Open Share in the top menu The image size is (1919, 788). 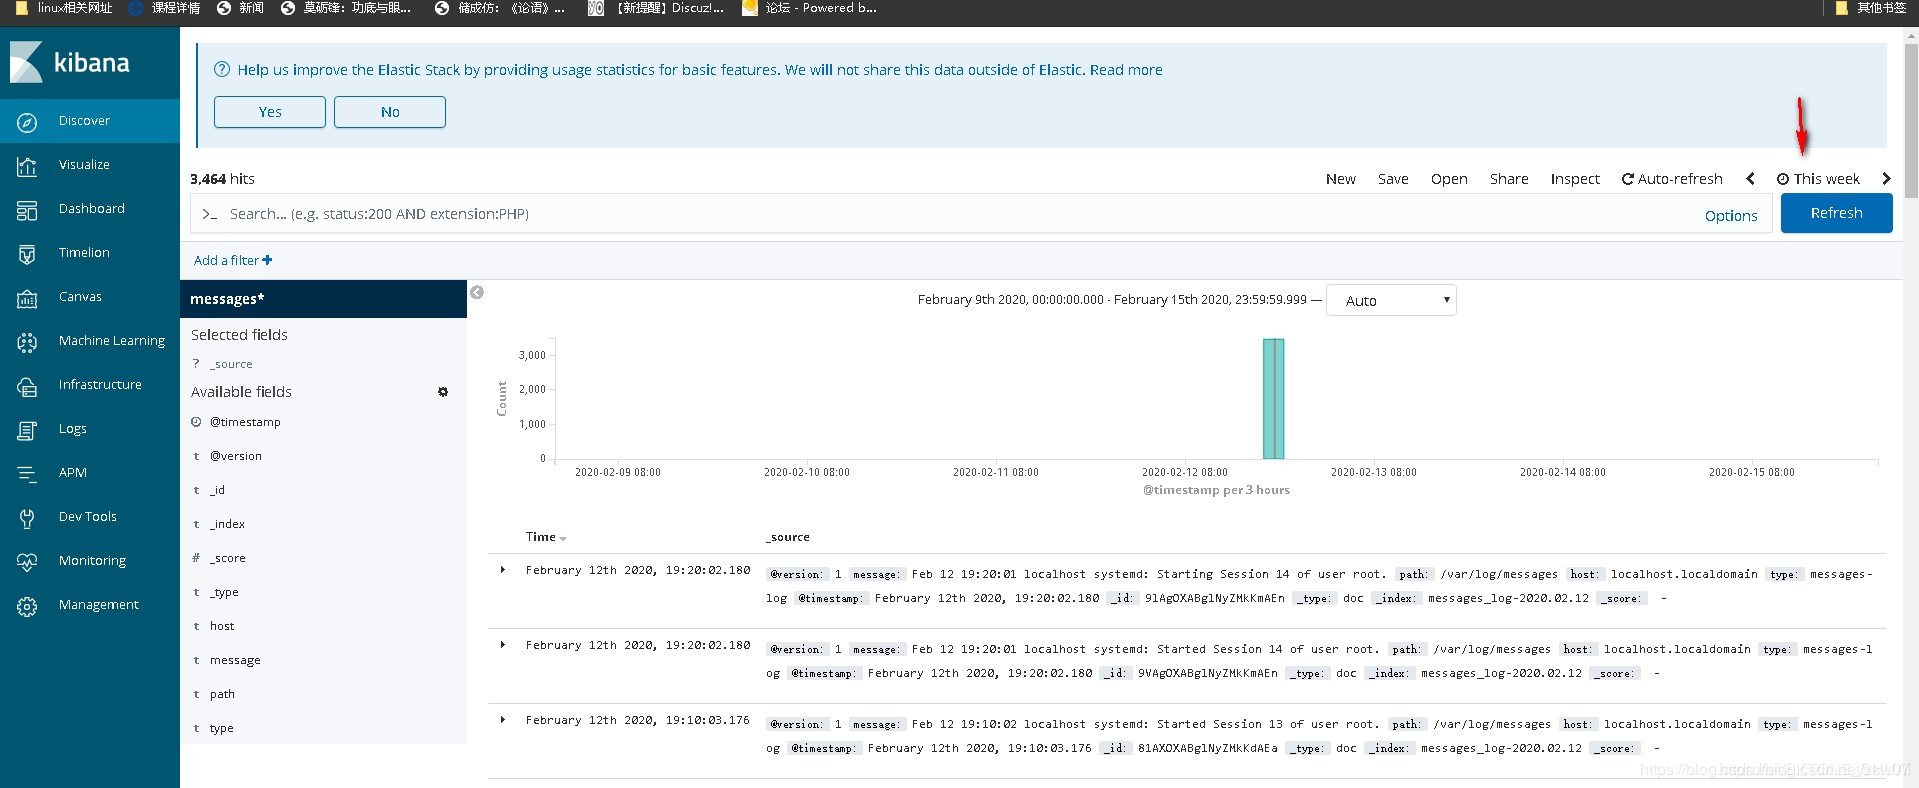tap(1509, 179)
